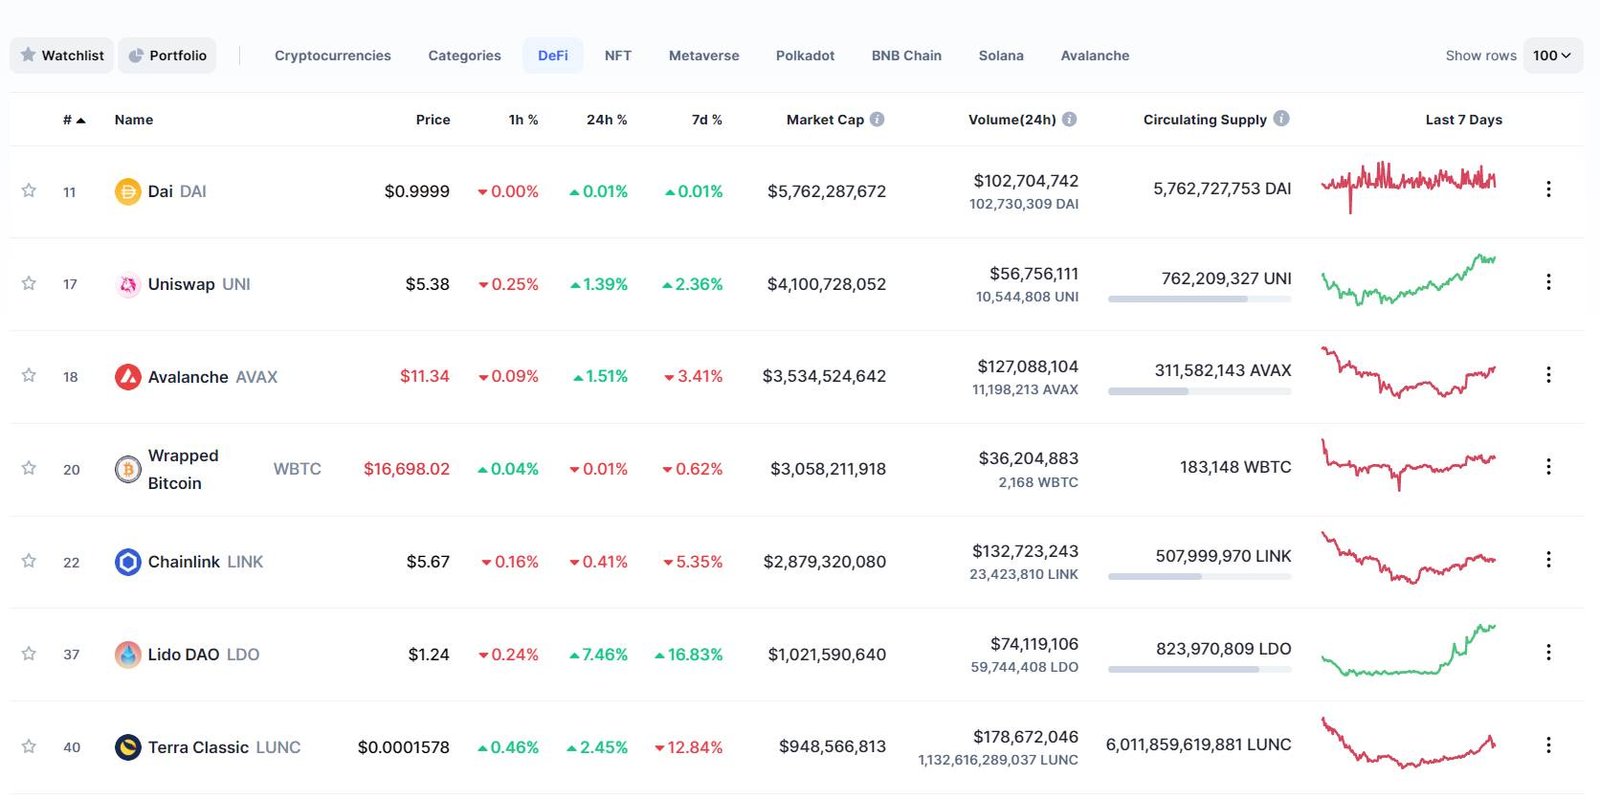
Task: Click Market Cap info icon
Action: [877, 119]
